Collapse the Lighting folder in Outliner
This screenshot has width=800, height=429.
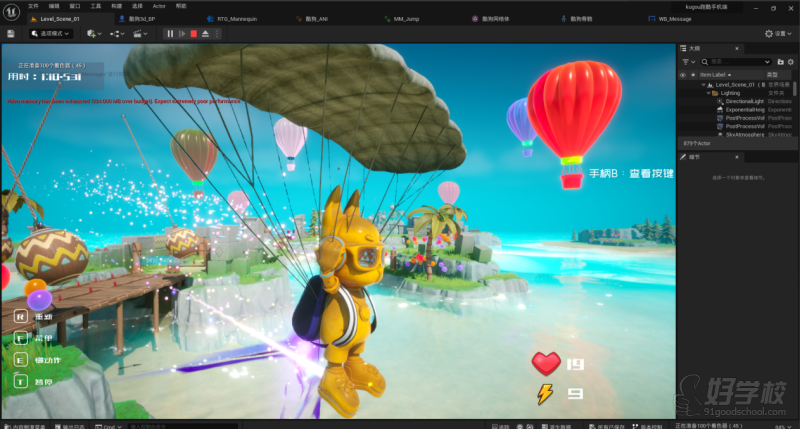(708, 93)
